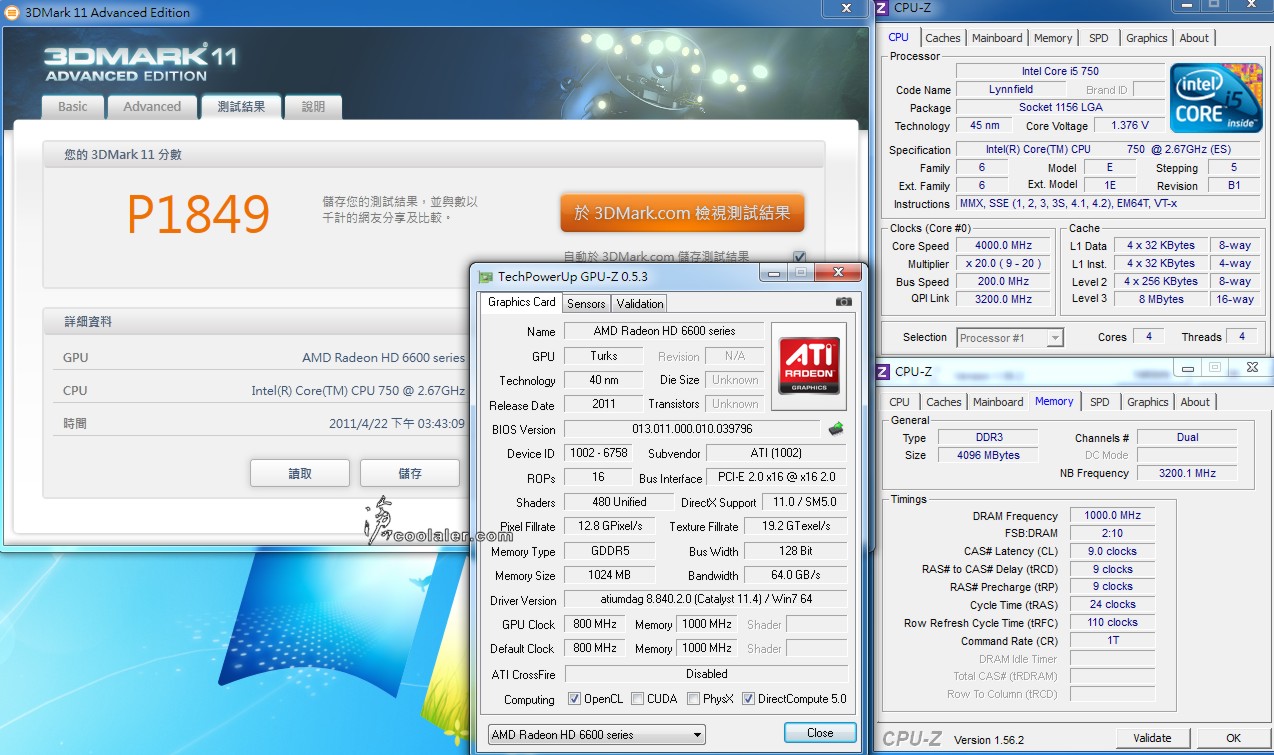The image size is (1274, 755).
Task: Click the Intel Core i5 750 name field
Action: click(x=1060, y=72)
